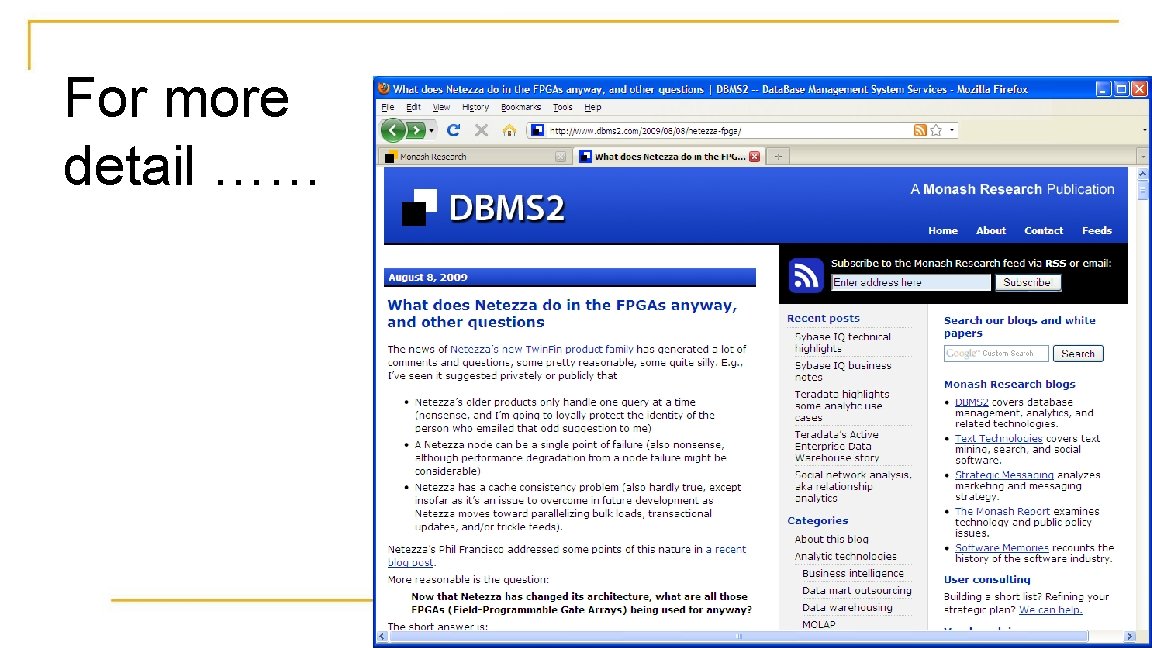The width and height of the screenshot is (1152, 648).
Task: Switch to the Monash Research tab
Action: point(470,156)
